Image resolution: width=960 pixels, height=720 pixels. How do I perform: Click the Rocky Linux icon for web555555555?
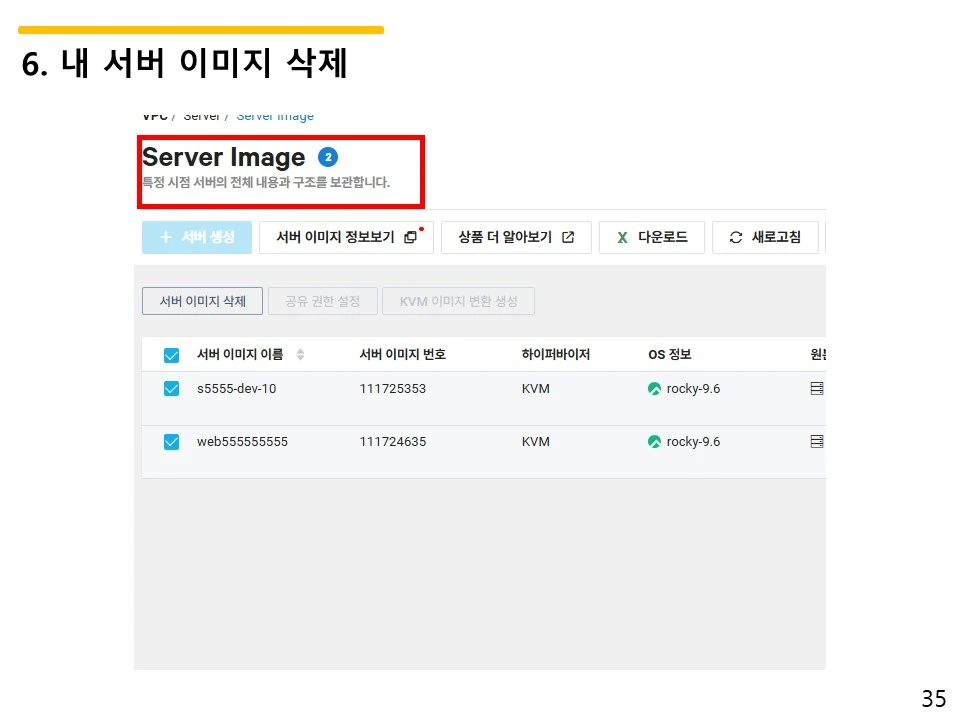tap(654, 442)
